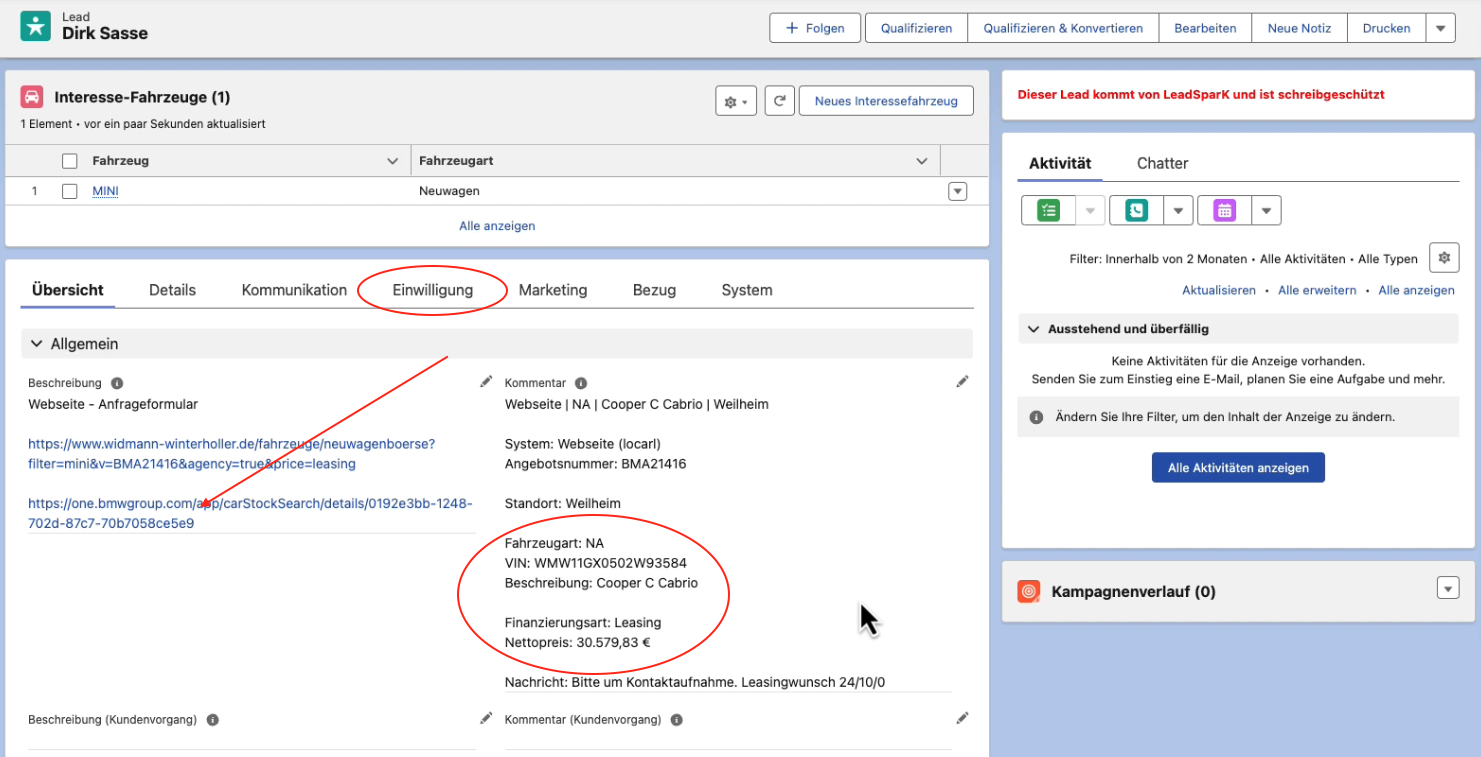Image resolution: width=1481 pixels, height=757 pixels.
Task: Open the MINI vehicle link
Action: click(105, 191)
